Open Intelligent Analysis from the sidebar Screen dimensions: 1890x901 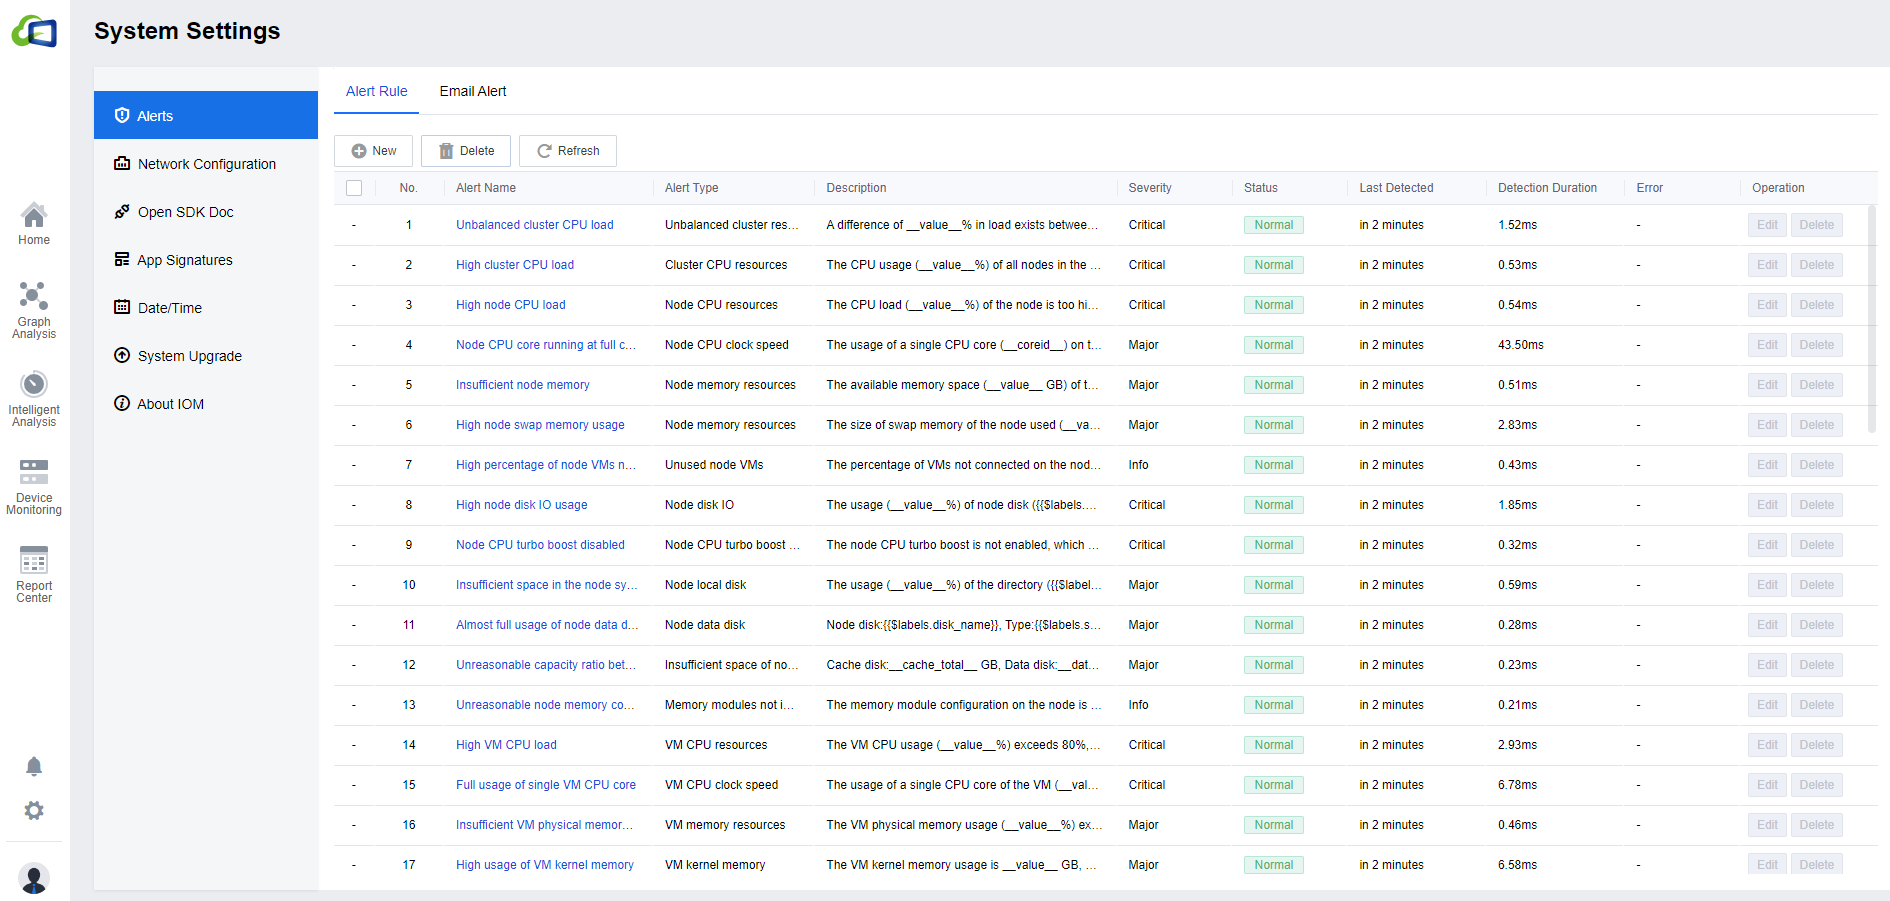coord(34,399)
